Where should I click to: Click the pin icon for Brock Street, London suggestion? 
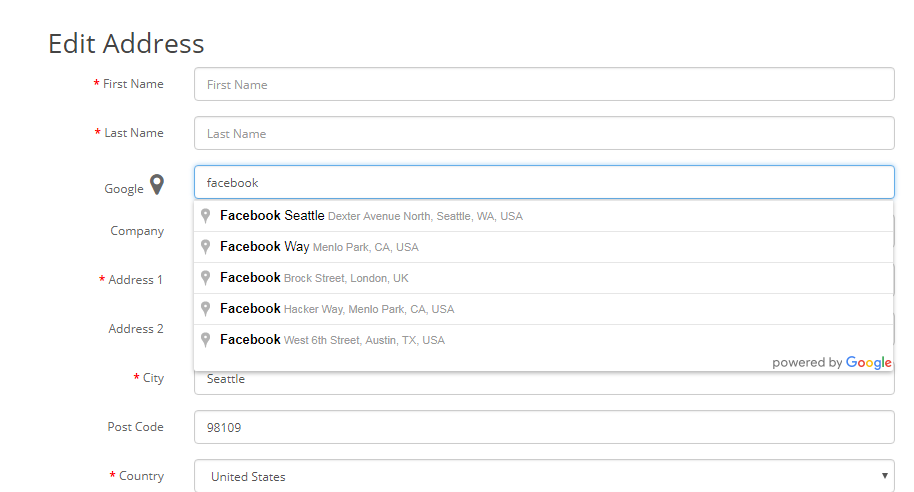coord(205,278)
